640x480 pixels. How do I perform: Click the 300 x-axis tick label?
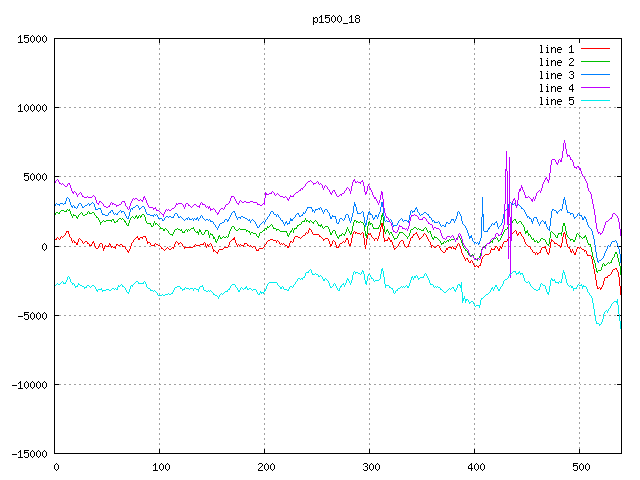(x=370, y=467)
